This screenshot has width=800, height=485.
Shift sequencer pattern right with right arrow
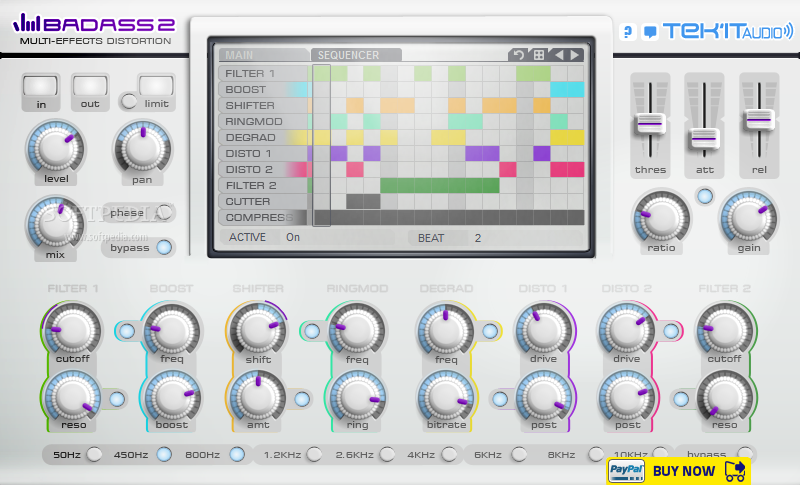574,55
